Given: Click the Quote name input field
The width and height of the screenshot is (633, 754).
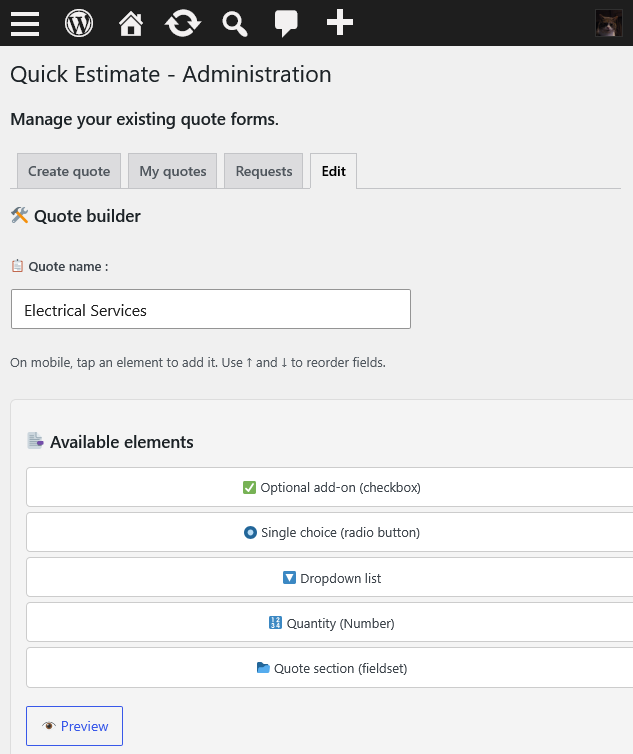Looking at the screenshot, I should pos(211,309).
